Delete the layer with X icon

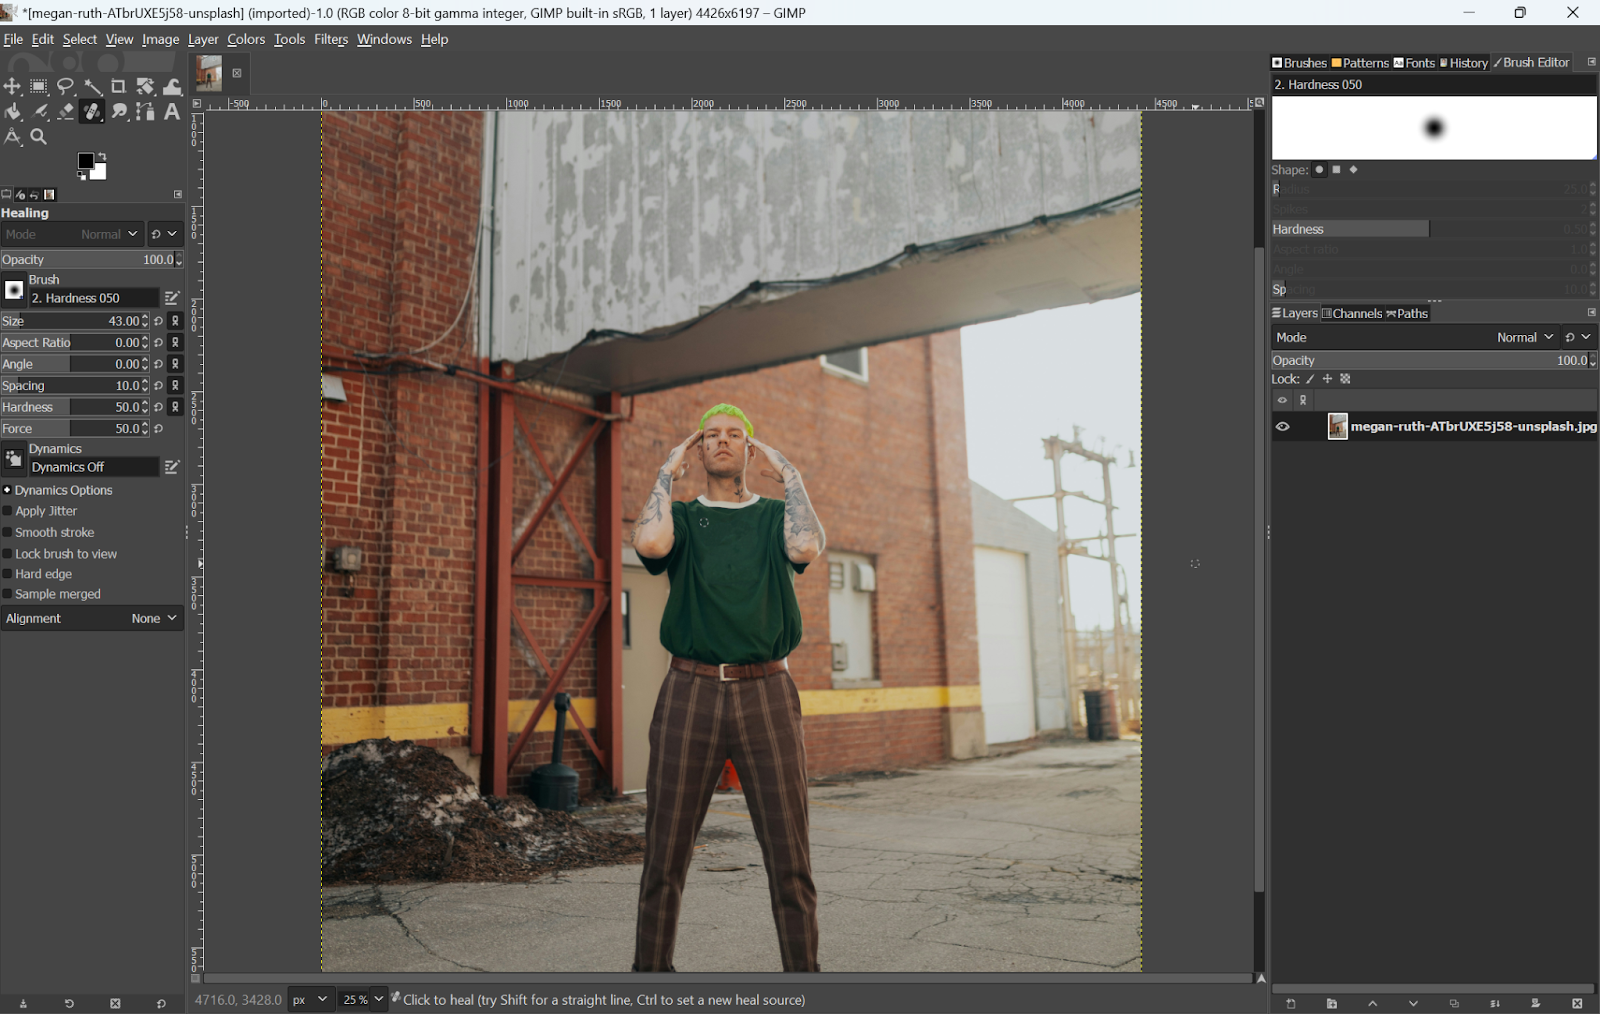pos(1577,1004)
